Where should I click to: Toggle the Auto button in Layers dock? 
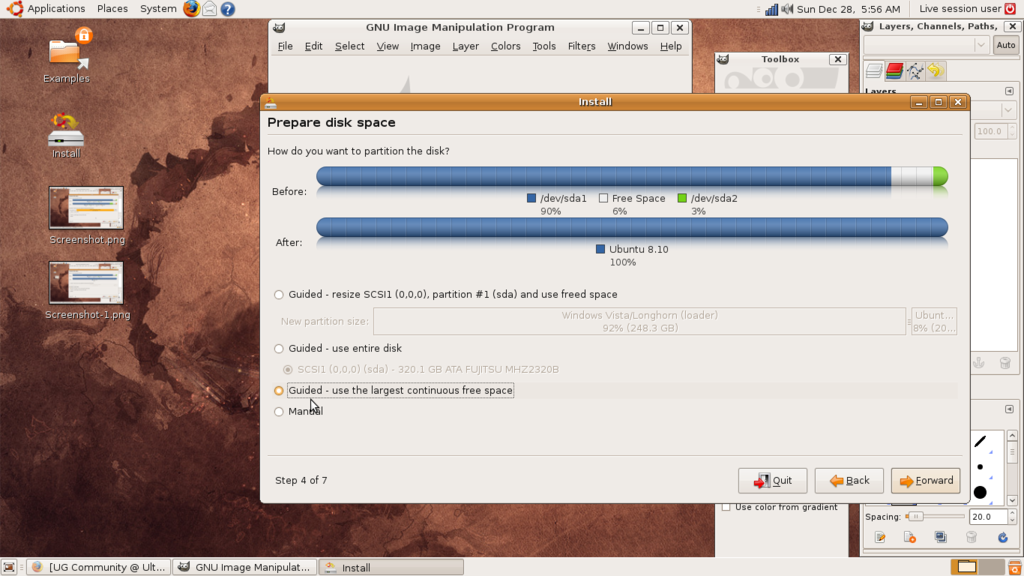pos(1006,45)
